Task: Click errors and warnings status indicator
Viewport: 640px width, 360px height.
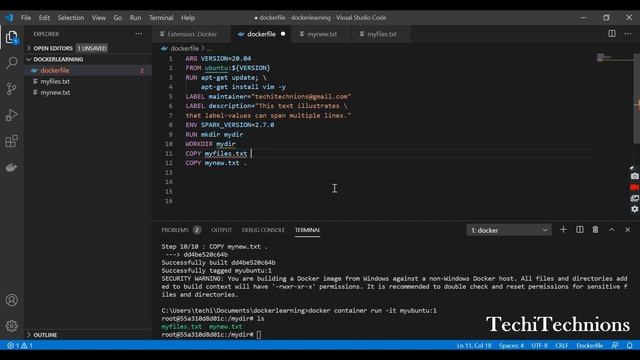Action: click(x=20, y=345)
